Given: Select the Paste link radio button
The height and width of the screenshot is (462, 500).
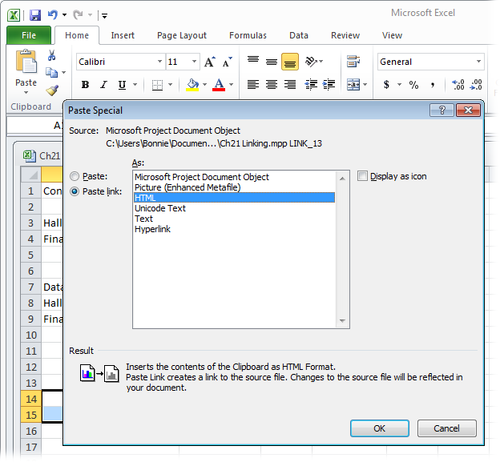Looking at the screenshot, I should click(74, 191).
